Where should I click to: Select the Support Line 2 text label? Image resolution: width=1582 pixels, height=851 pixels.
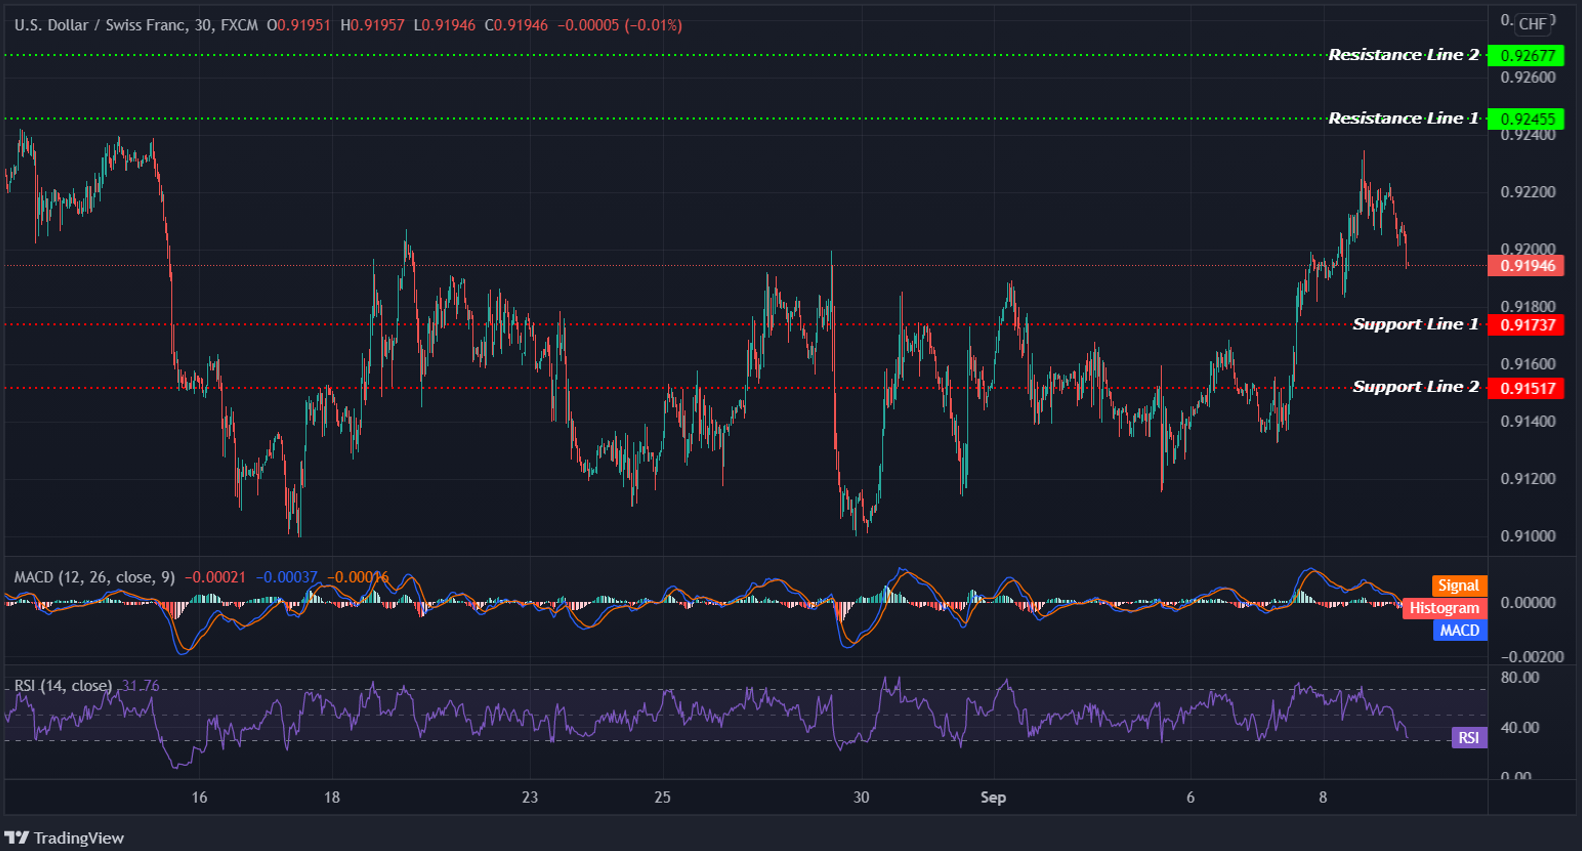[1415, 387]
